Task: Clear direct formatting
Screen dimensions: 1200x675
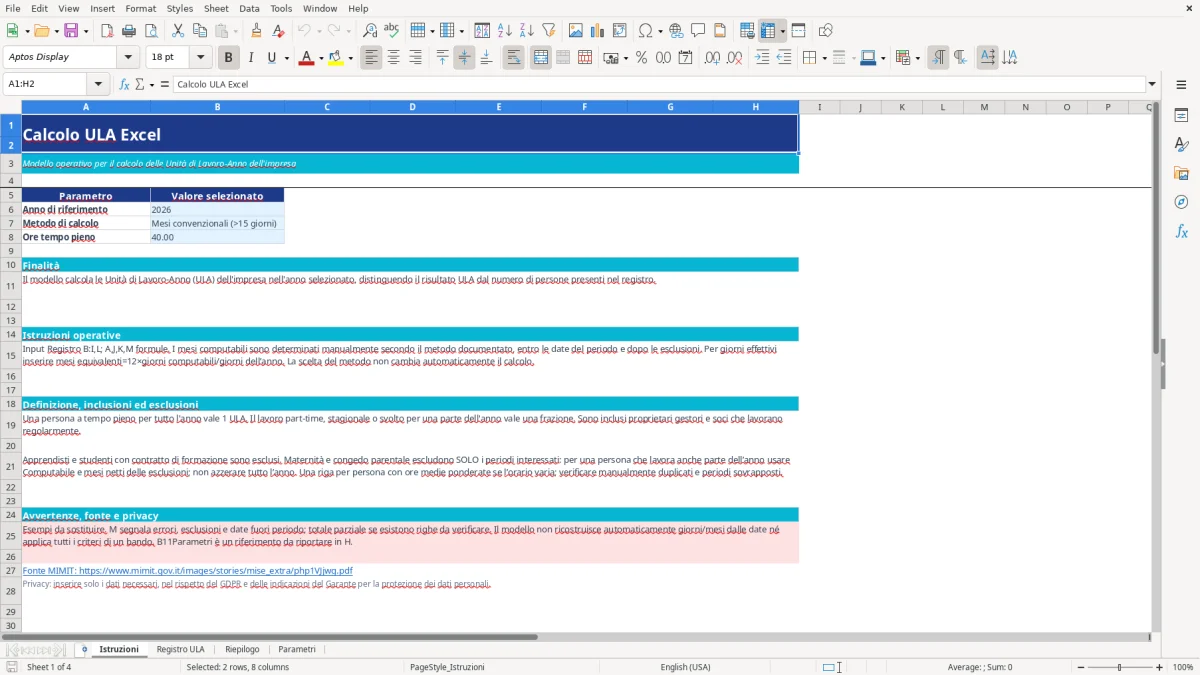Action: coord(279,31)
